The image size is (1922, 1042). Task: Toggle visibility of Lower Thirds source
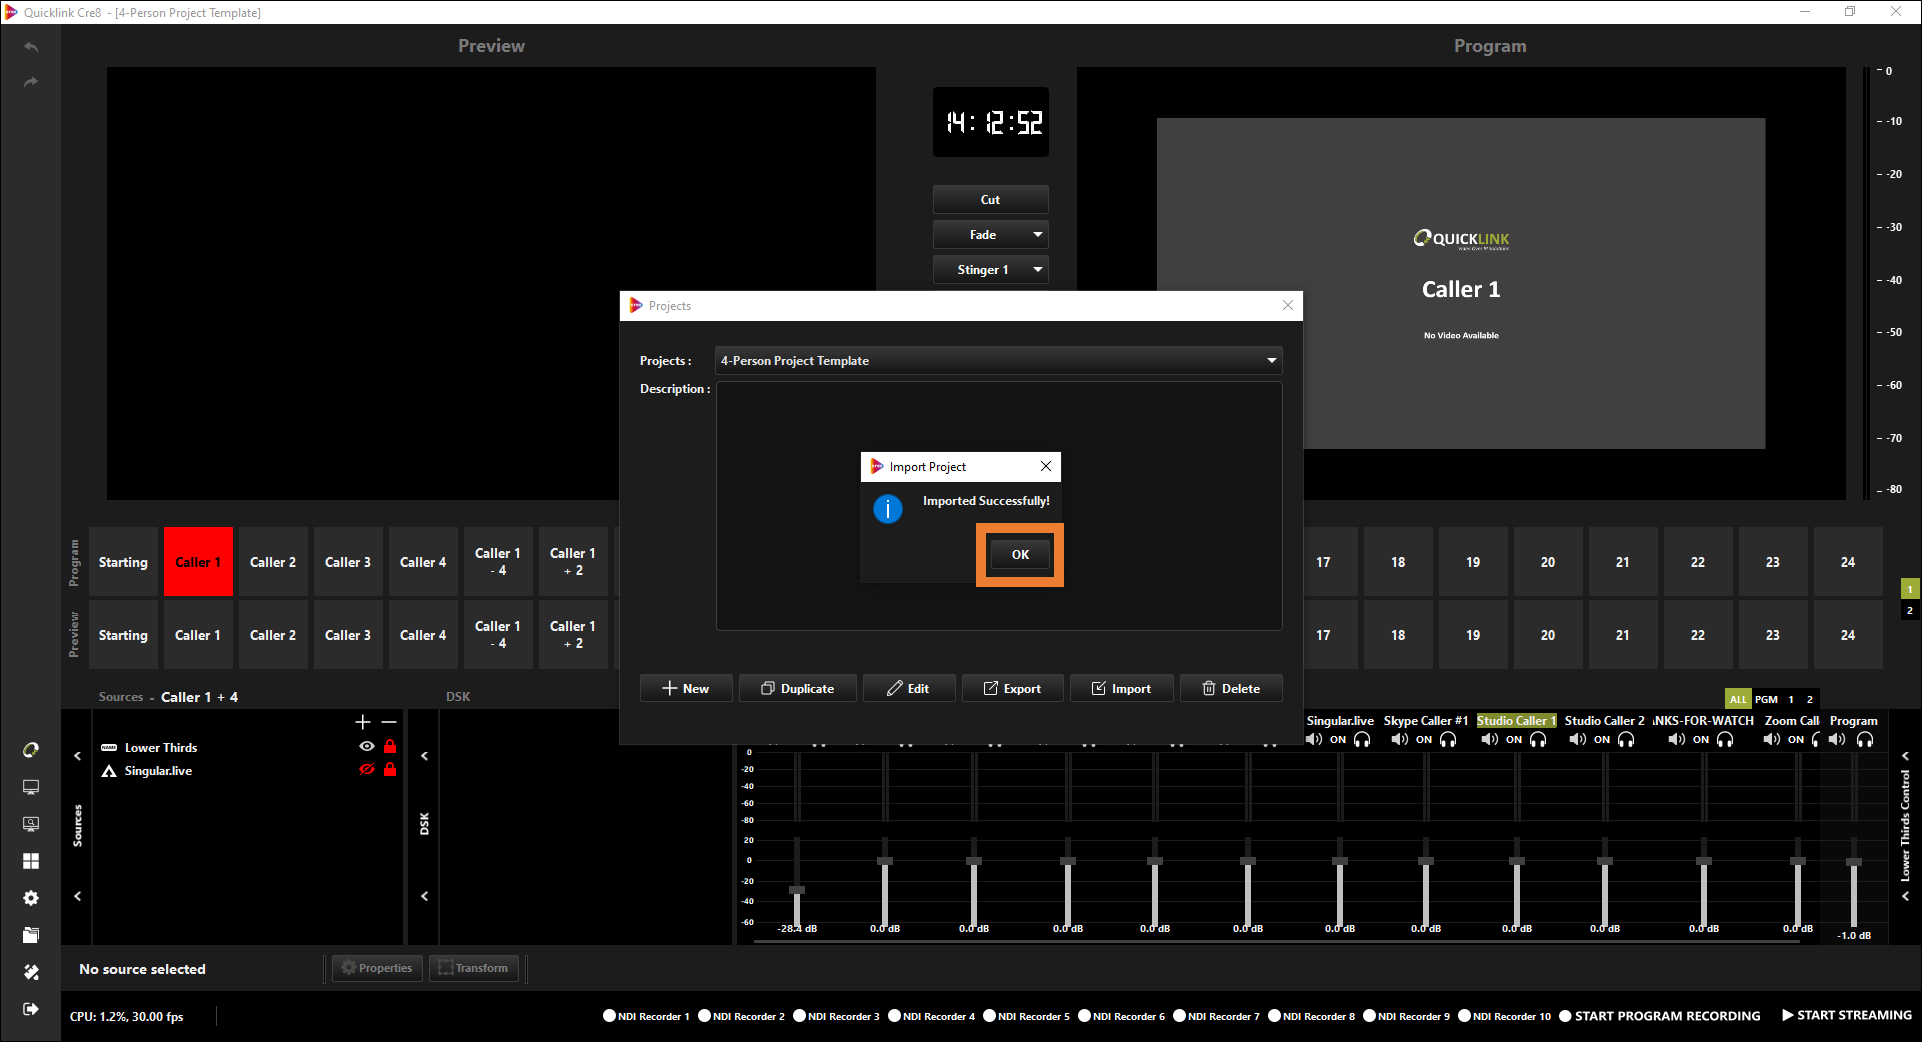[x=367, y=747]
